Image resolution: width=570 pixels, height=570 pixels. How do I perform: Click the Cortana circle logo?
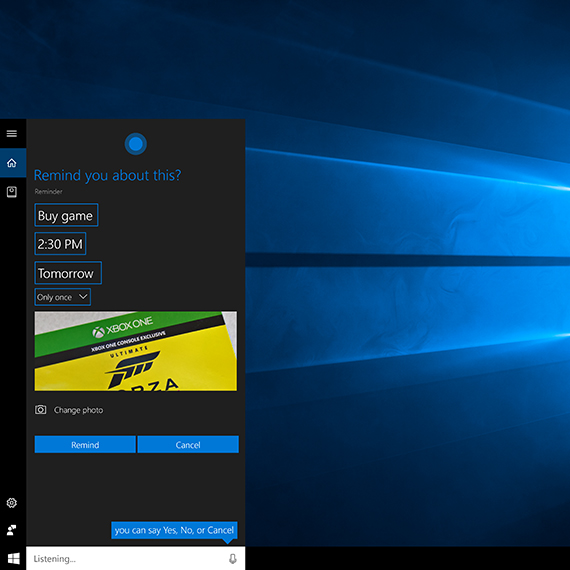click(x=136, y=144)
